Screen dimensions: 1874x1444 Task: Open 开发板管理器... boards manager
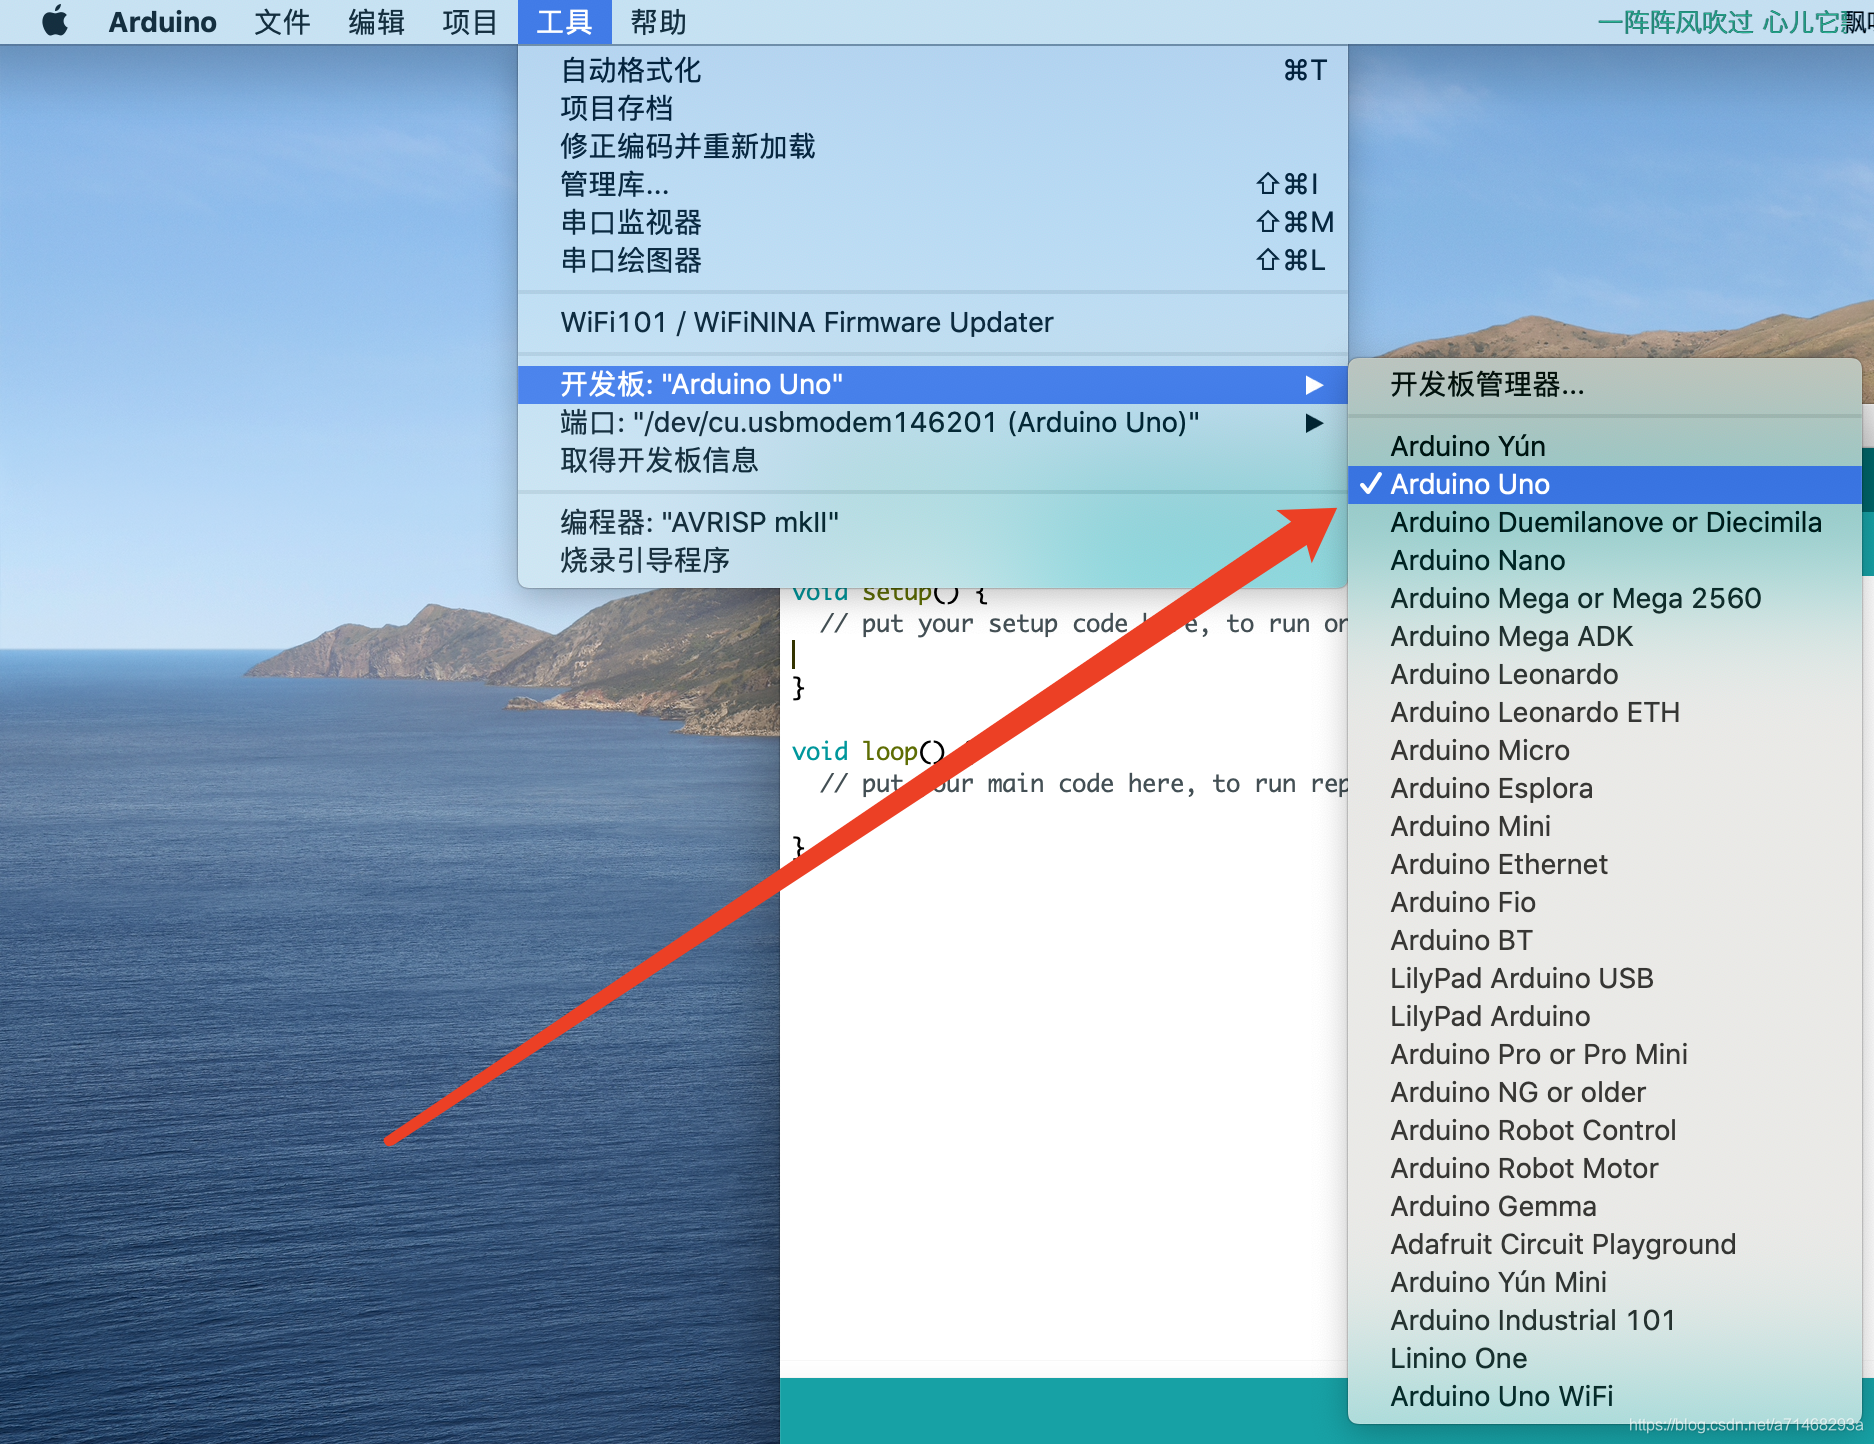click(x=1604, y=384)
